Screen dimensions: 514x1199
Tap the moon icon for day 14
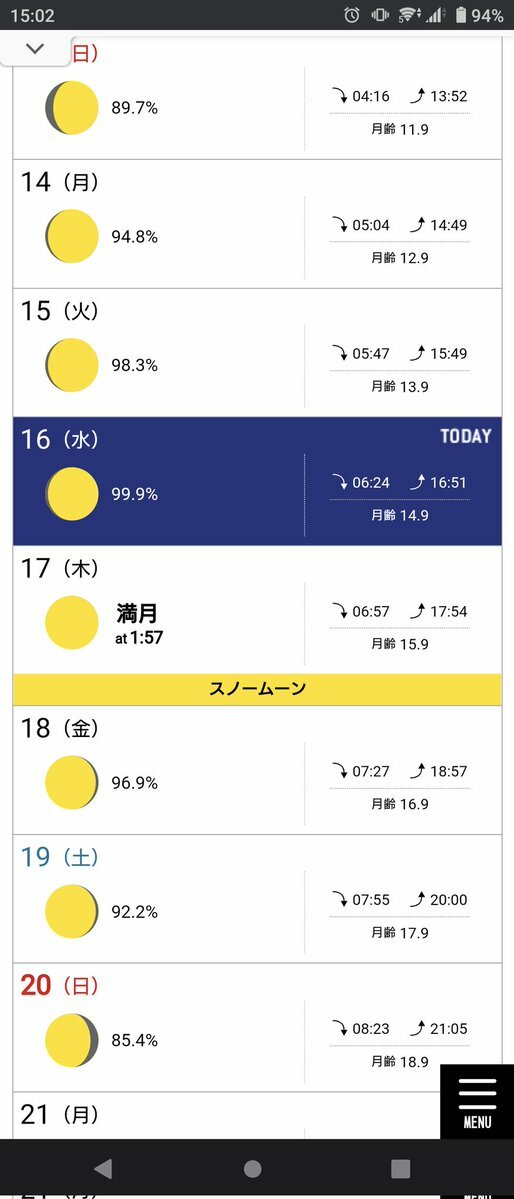72,236
